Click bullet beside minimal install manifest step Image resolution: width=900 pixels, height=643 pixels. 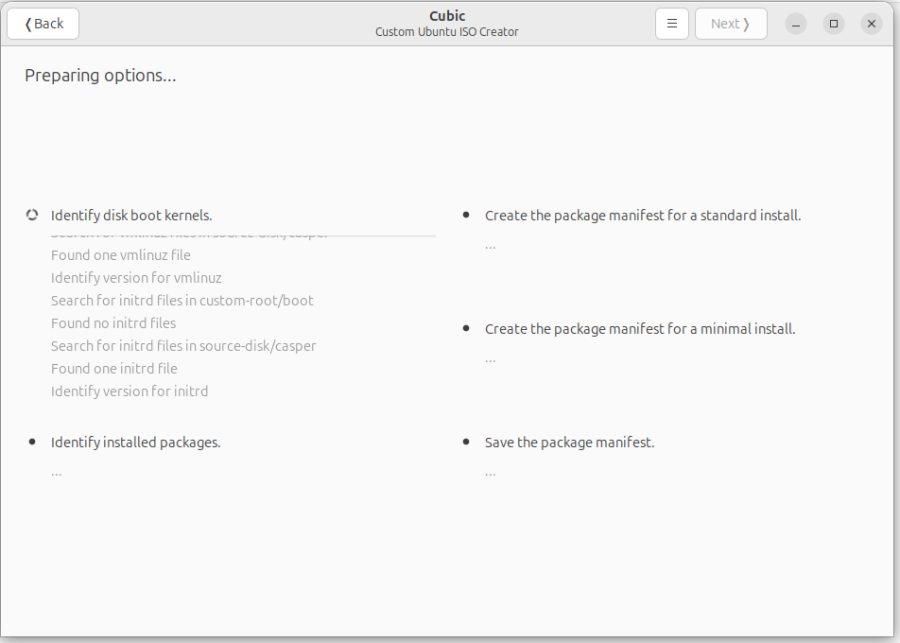coord(466,328)
